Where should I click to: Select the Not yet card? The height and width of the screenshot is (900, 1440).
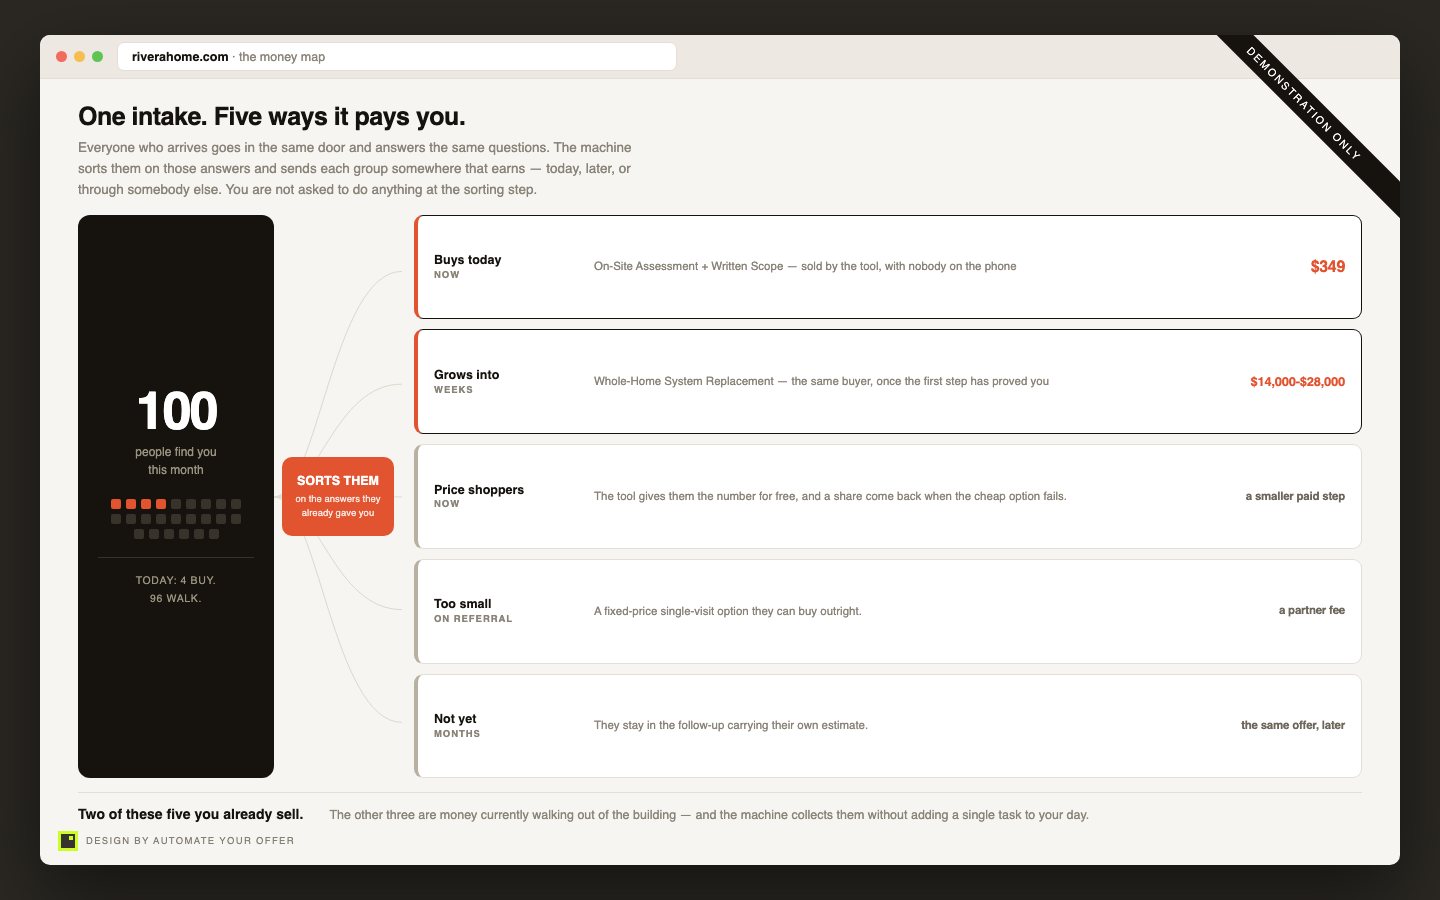click(888, 726)
